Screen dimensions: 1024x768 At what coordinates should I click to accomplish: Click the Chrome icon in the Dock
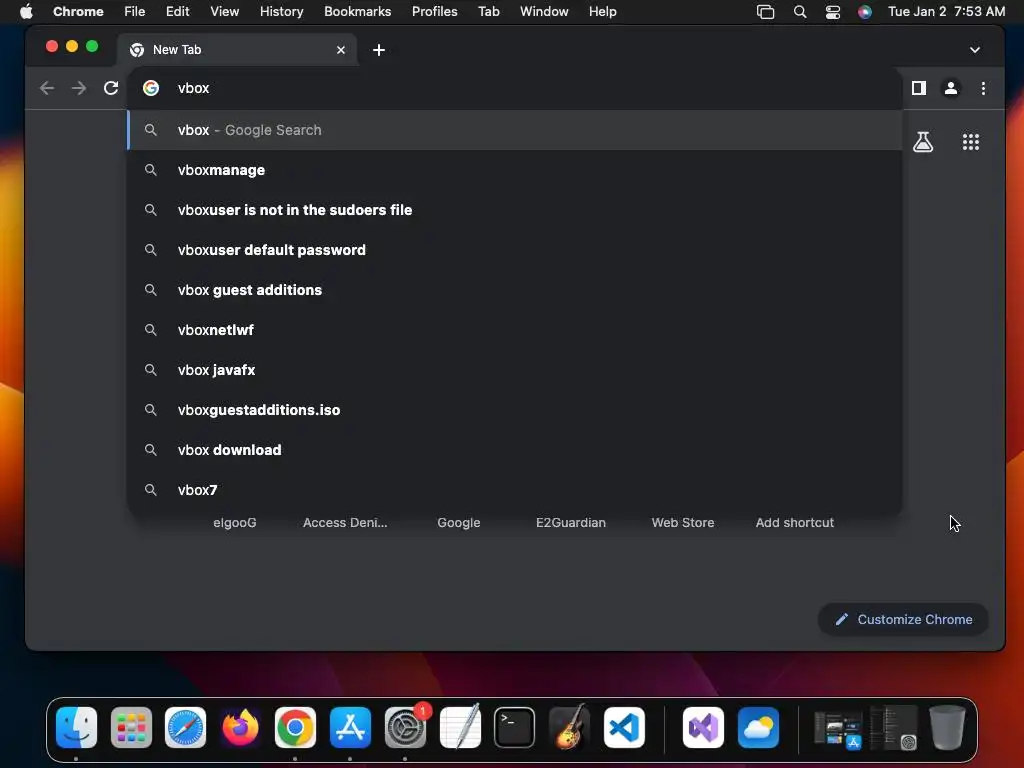point(295,728)
